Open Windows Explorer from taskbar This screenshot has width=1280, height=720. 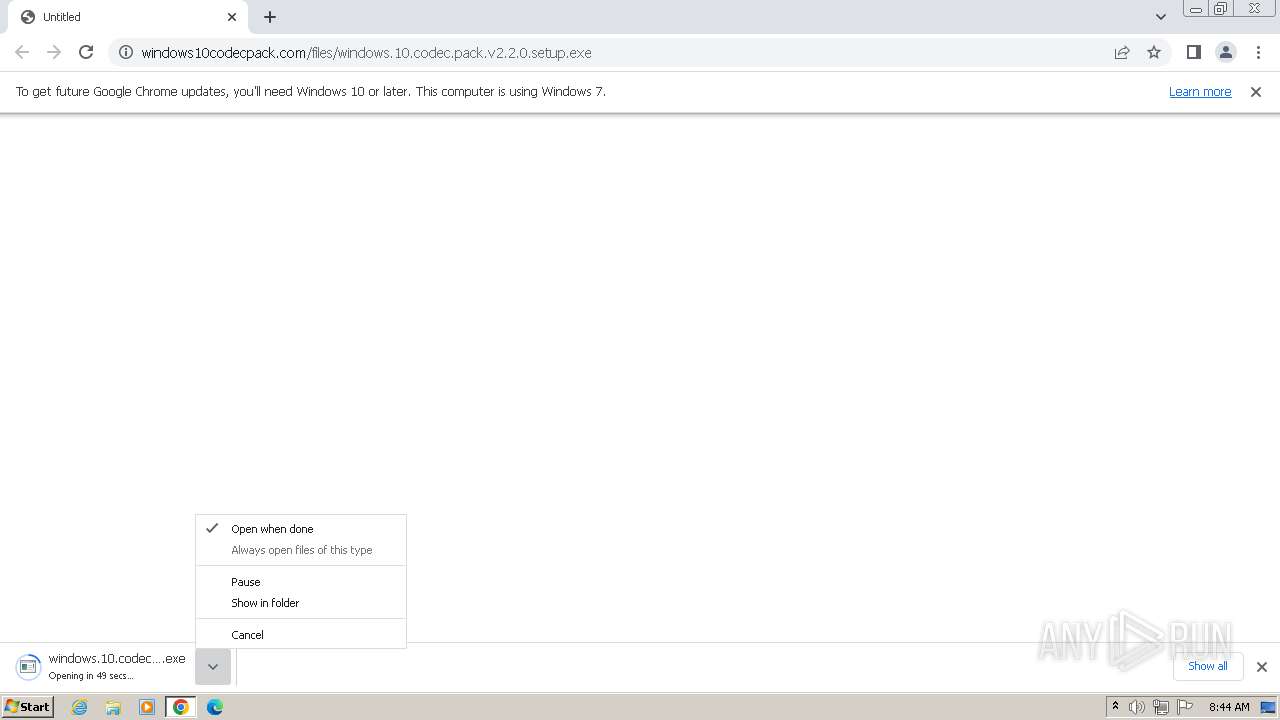(x=113, y=707)
